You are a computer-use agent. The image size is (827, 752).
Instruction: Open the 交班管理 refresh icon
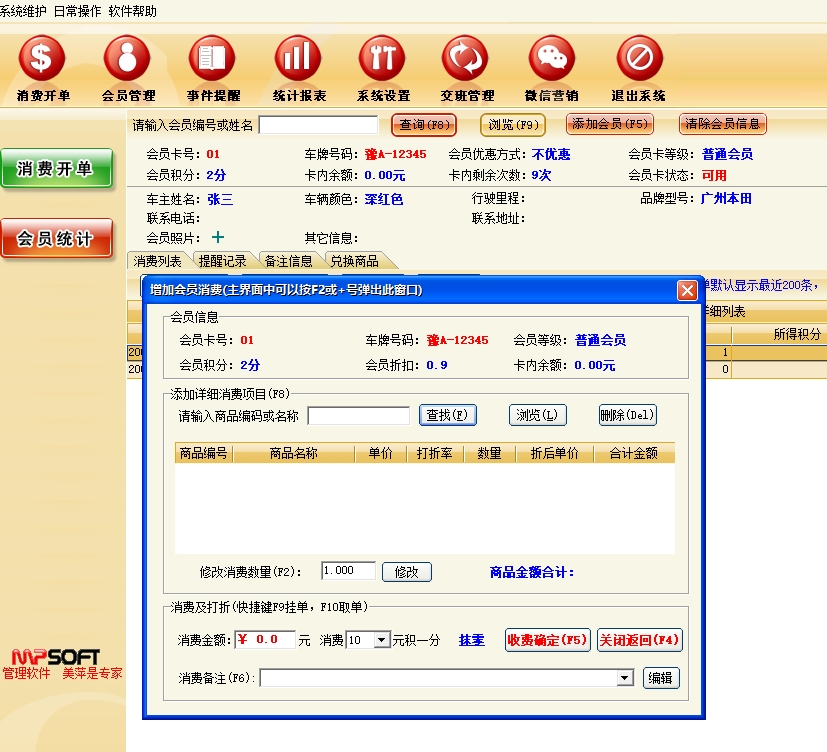[466, 59]
